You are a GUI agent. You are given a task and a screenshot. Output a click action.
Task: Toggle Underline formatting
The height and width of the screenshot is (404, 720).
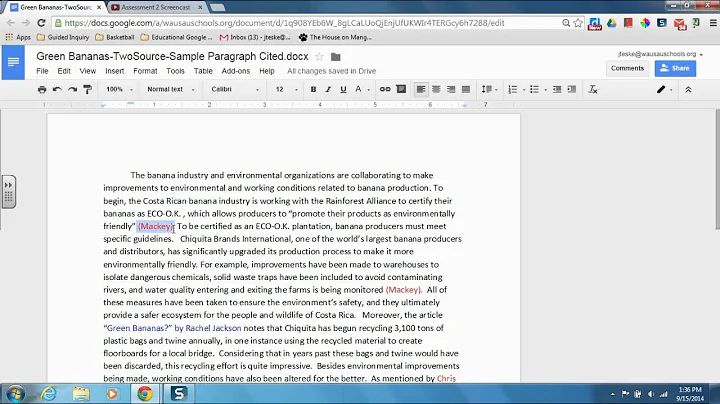(343, 90)
